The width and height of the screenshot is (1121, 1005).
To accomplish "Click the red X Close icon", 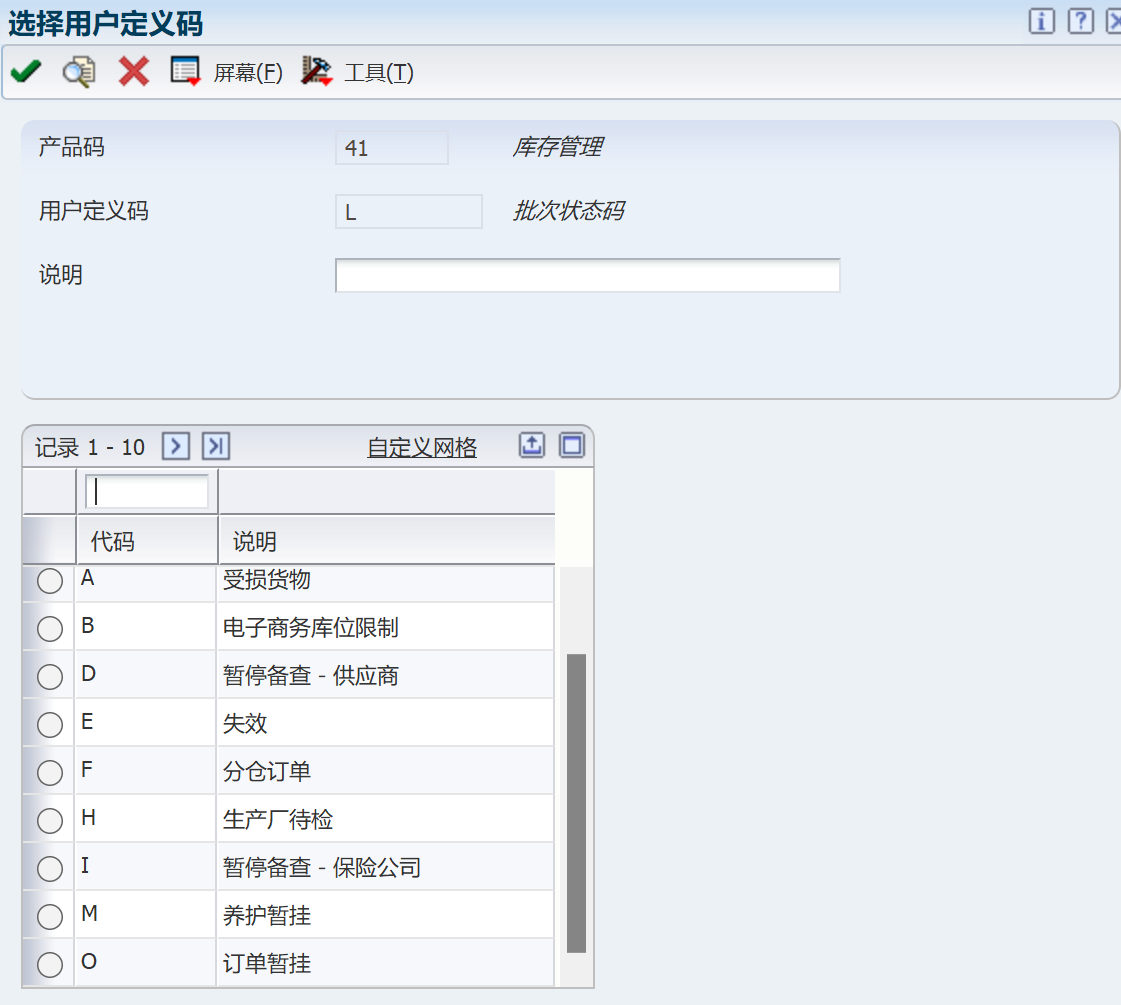I will pos(134,71).
